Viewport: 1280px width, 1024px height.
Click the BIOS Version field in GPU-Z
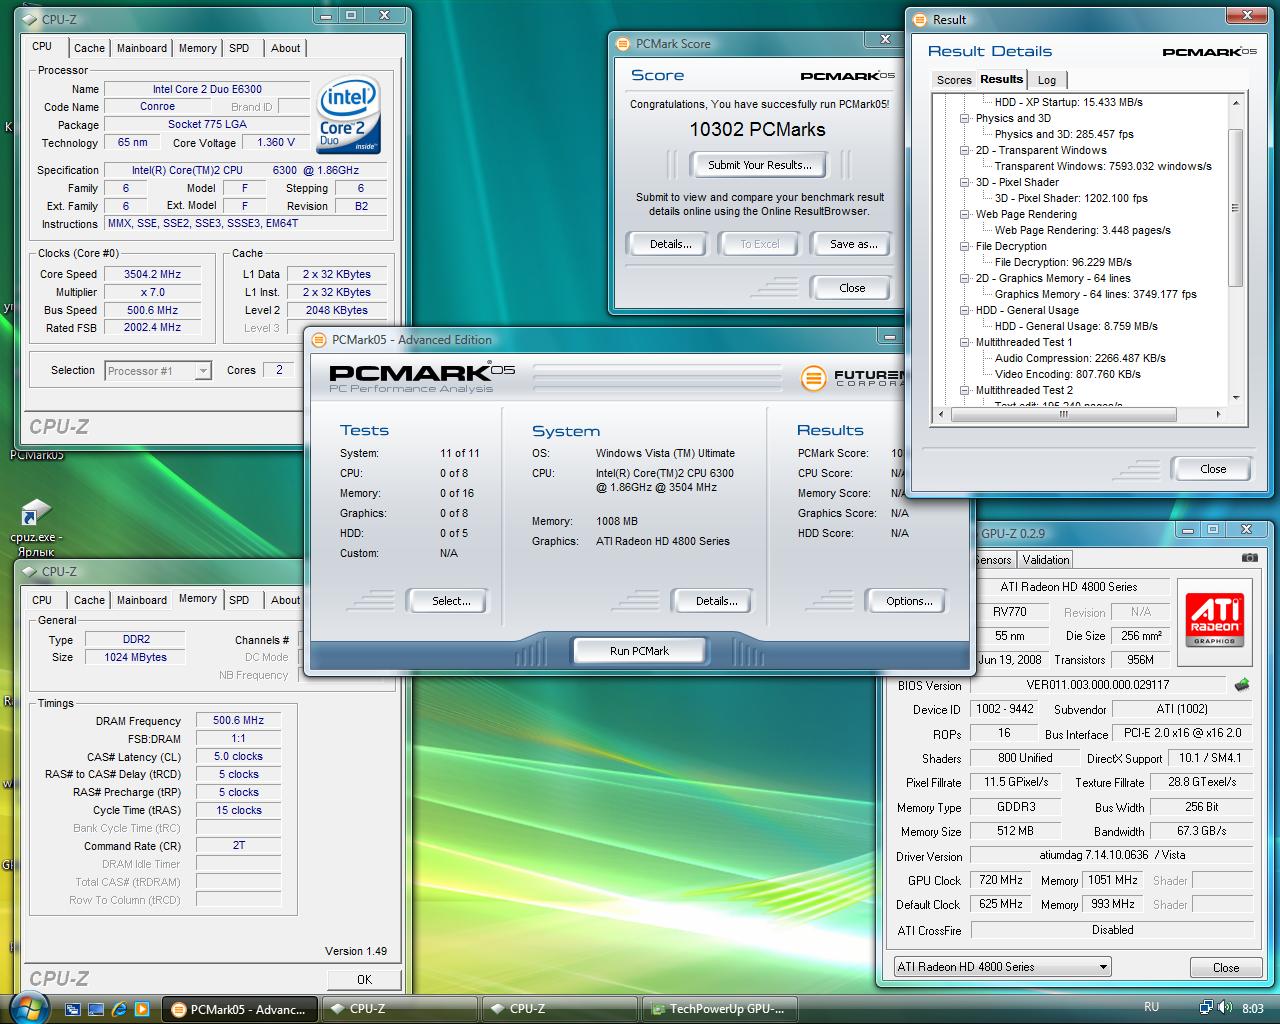point(1098,685)
